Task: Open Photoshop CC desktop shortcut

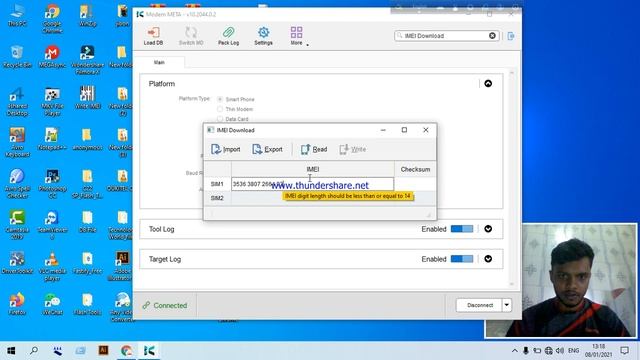Action: tap(52, 183)
